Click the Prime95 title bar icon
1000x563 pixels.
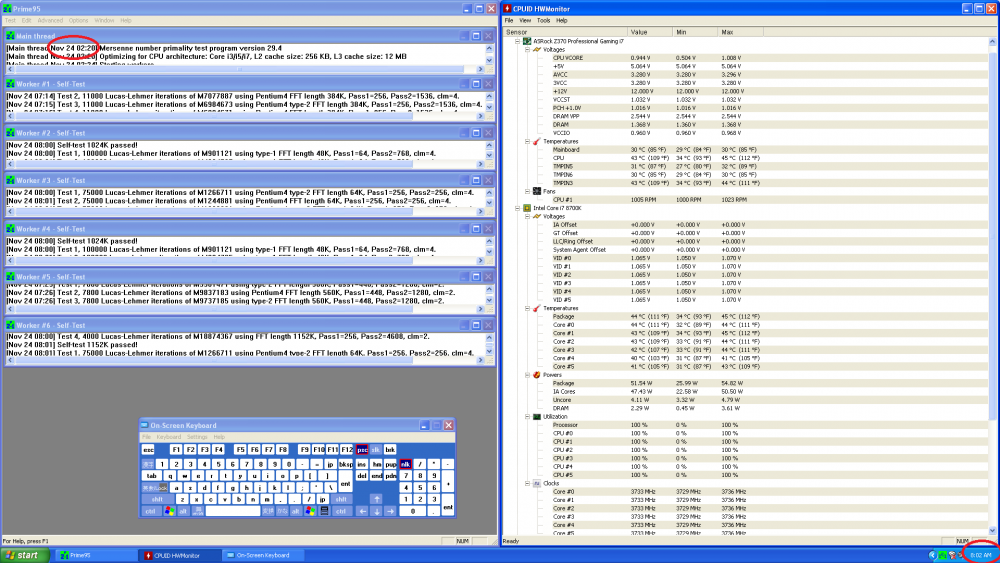[x=7, y=8]
